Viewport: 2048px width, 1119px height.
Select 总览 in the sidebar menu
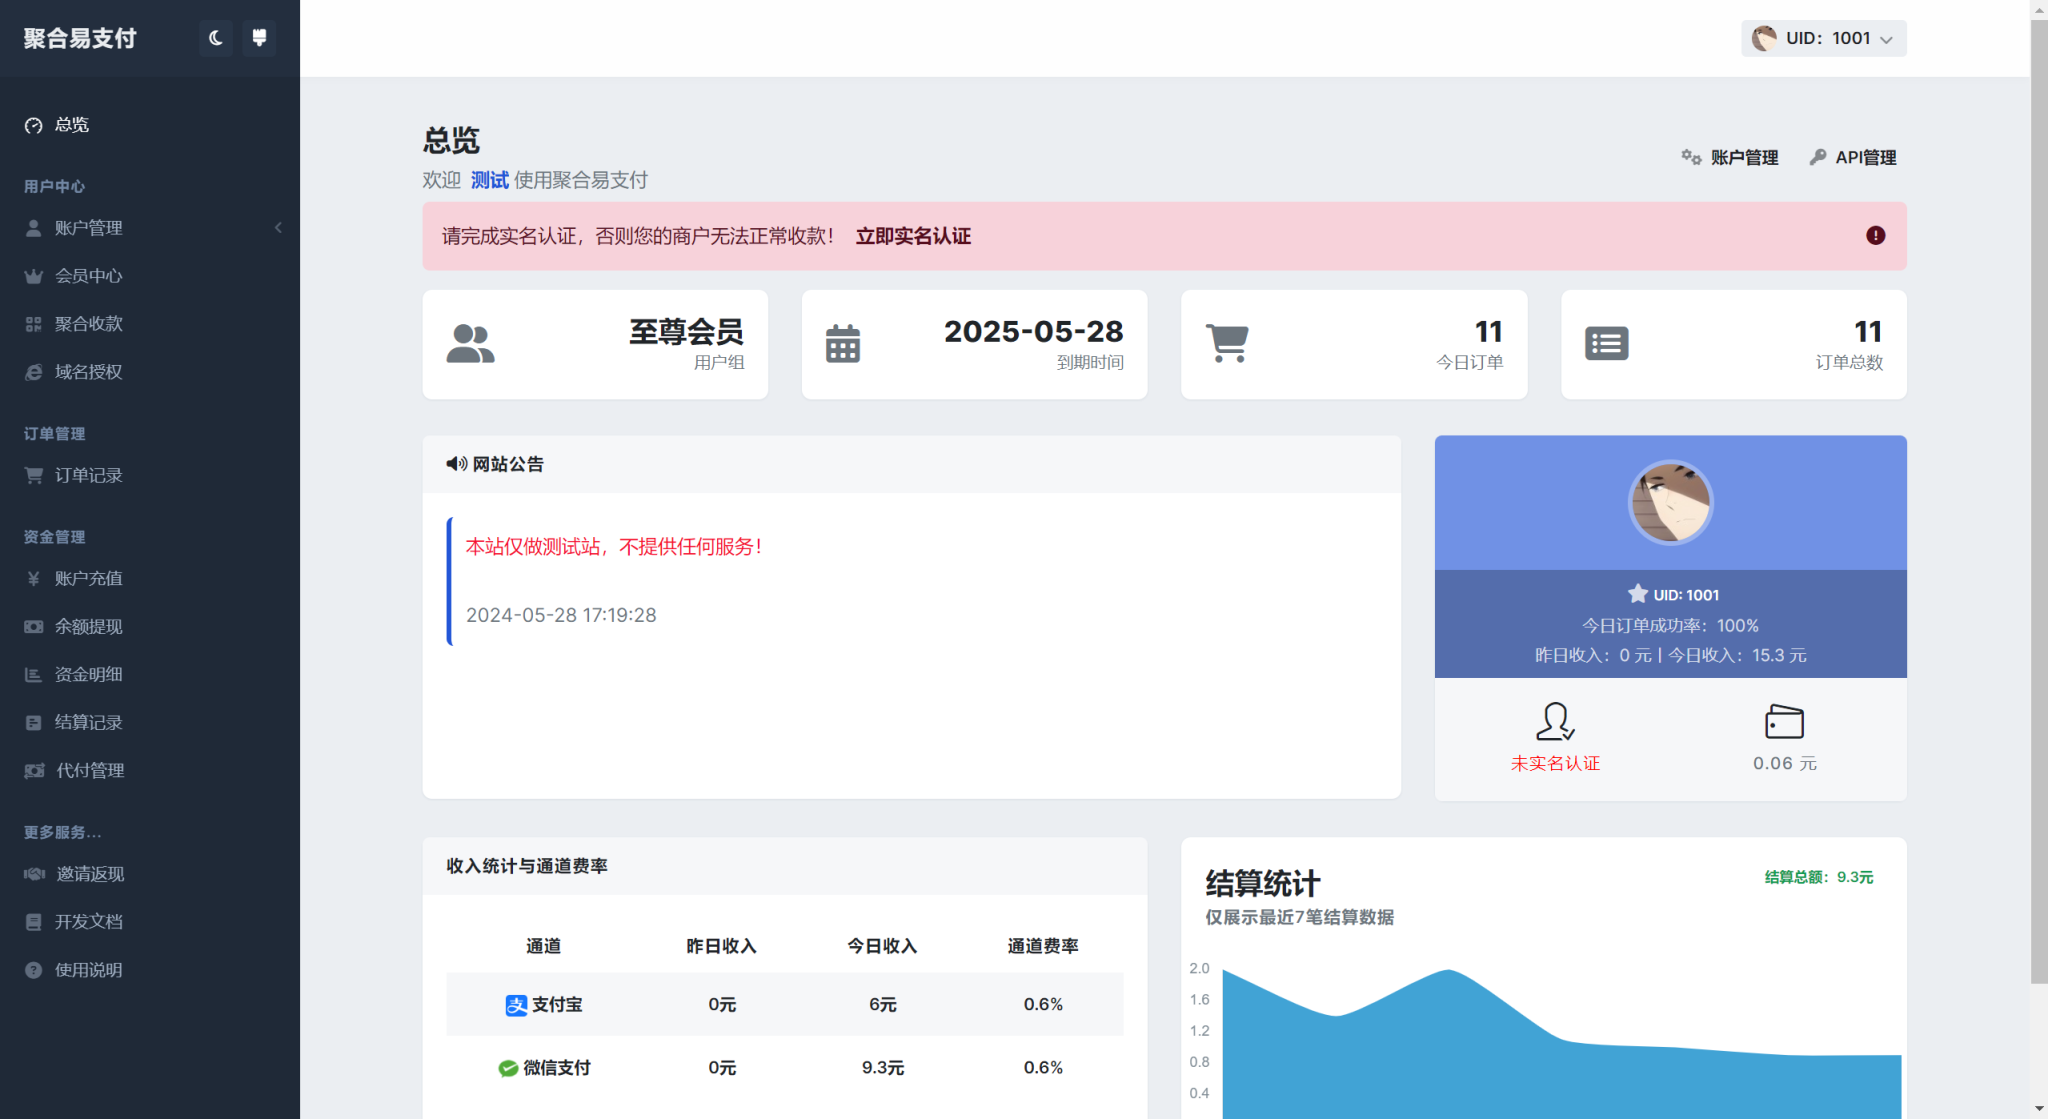pos(72,124)
